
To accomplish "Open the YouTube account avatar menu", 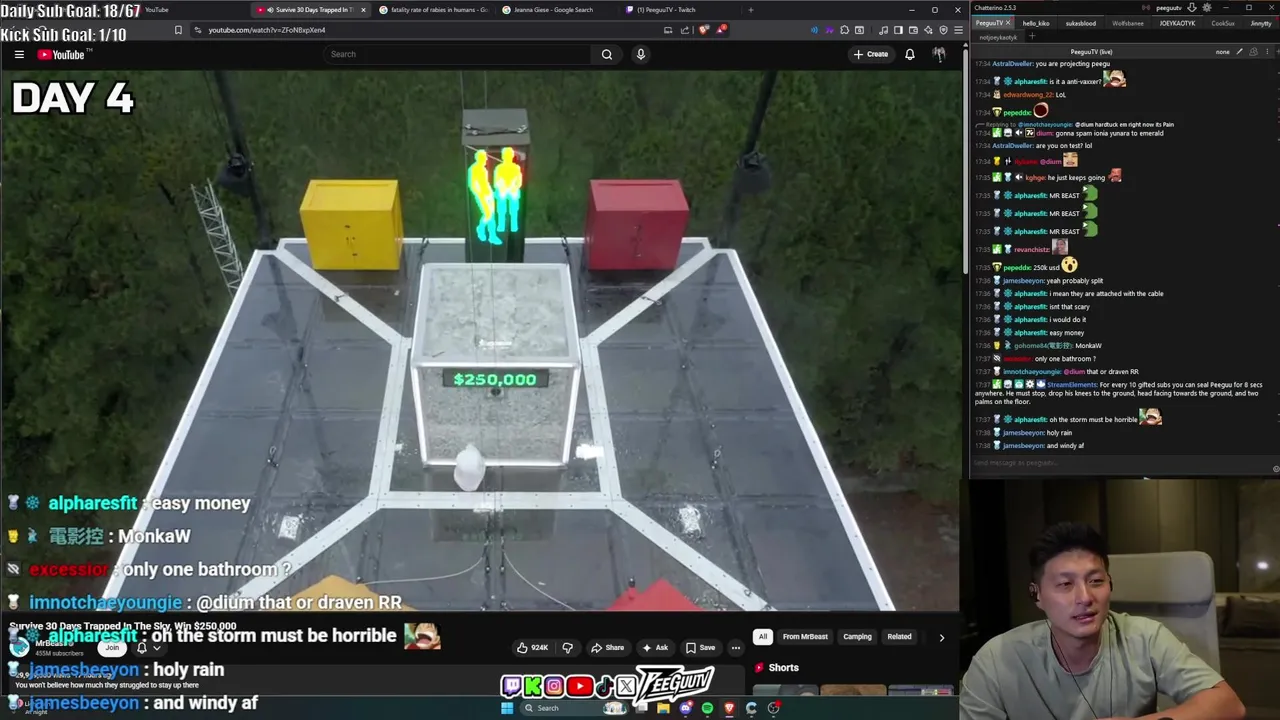I will click(x=939, y=54).
